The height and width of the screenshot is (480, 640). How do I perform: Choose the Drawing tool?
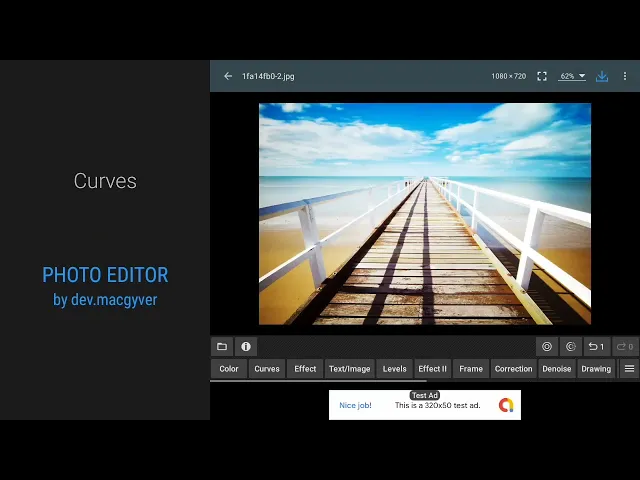pos(596,369)
